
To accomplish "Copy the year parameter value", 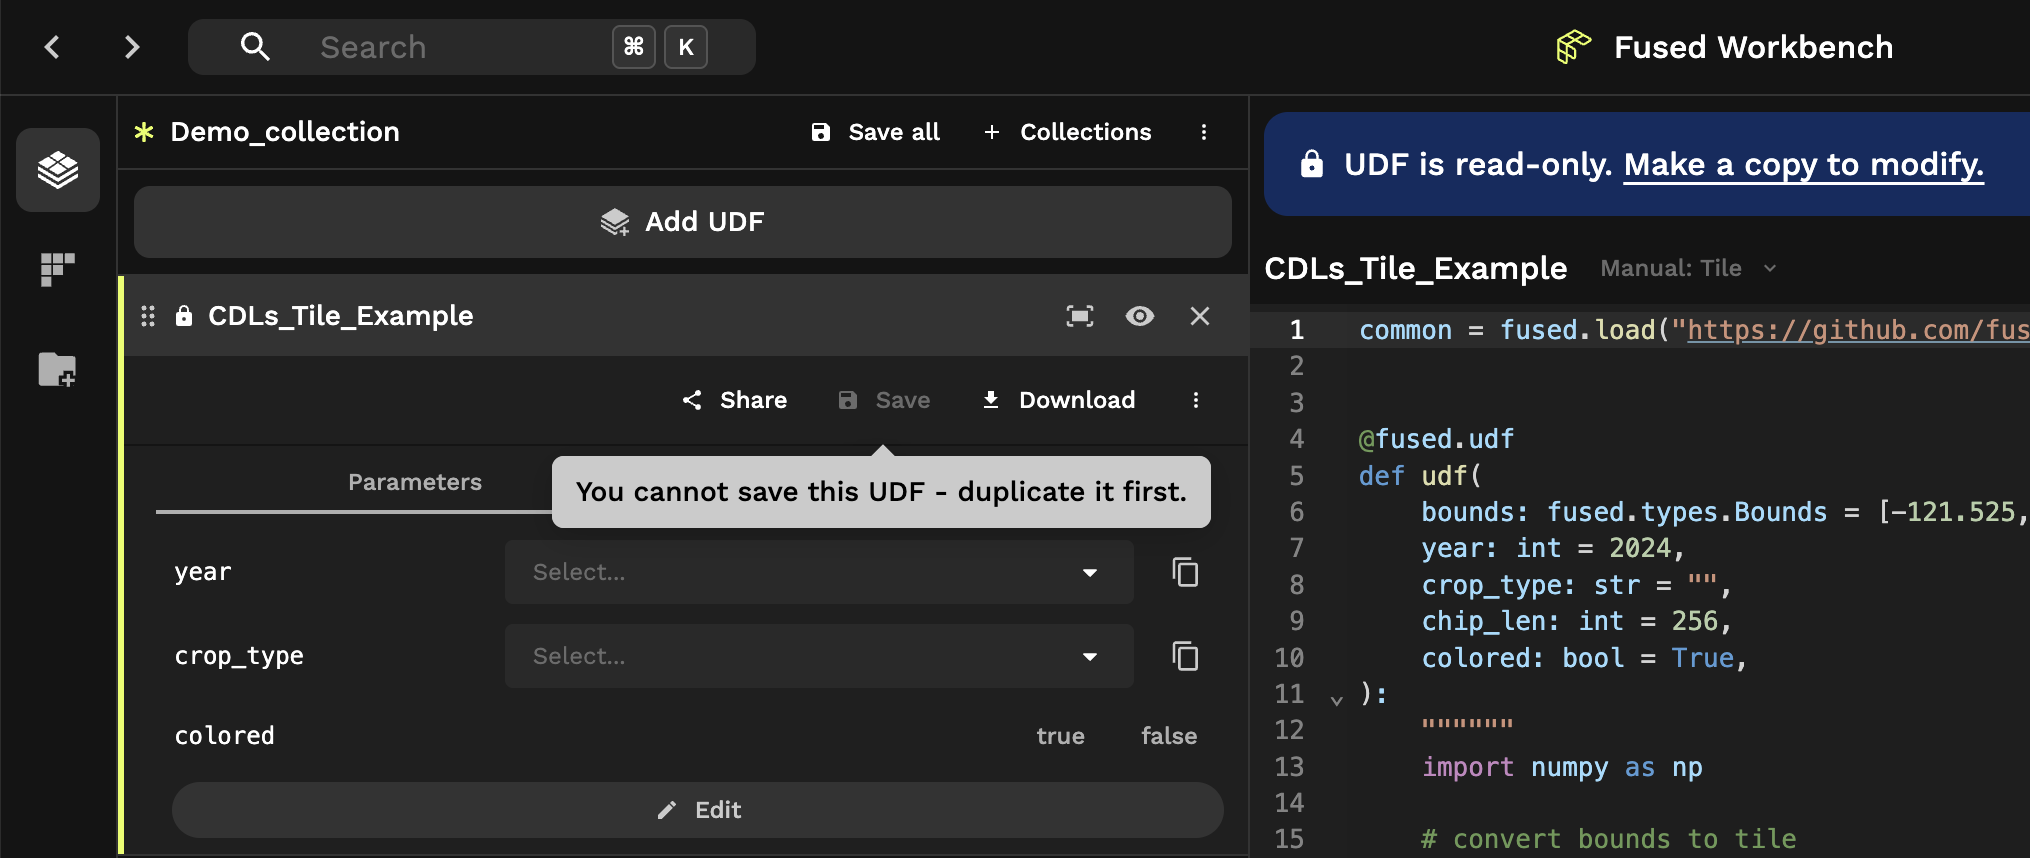I will point(1185,572).
